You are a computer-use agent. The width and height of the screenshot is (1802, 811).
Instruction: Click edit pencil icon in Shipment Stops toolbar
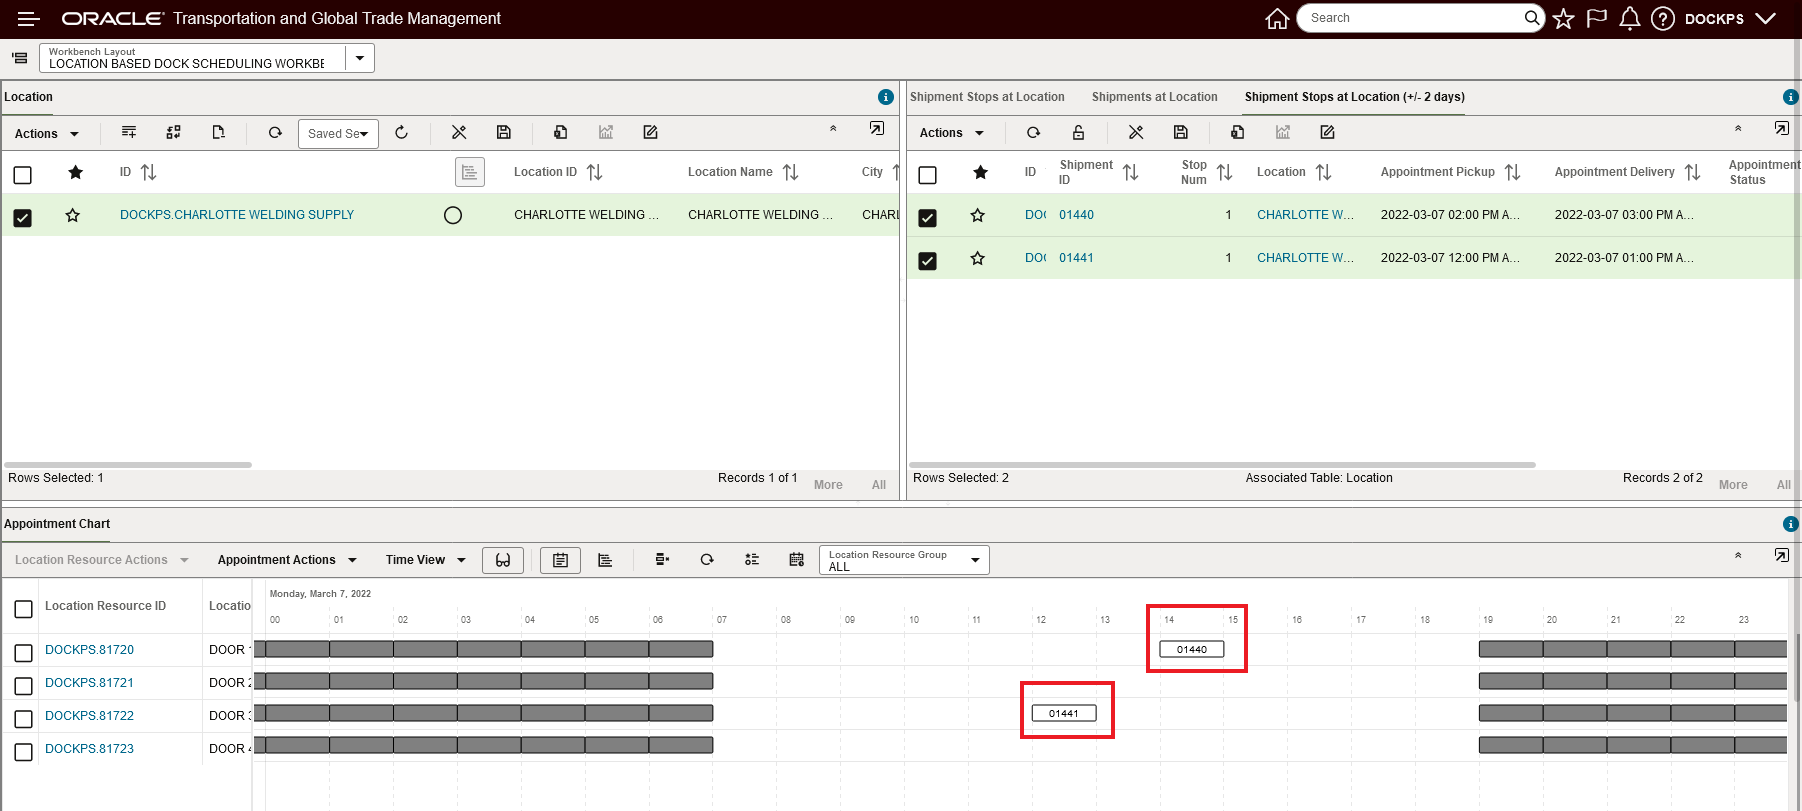coord(1327,132)
